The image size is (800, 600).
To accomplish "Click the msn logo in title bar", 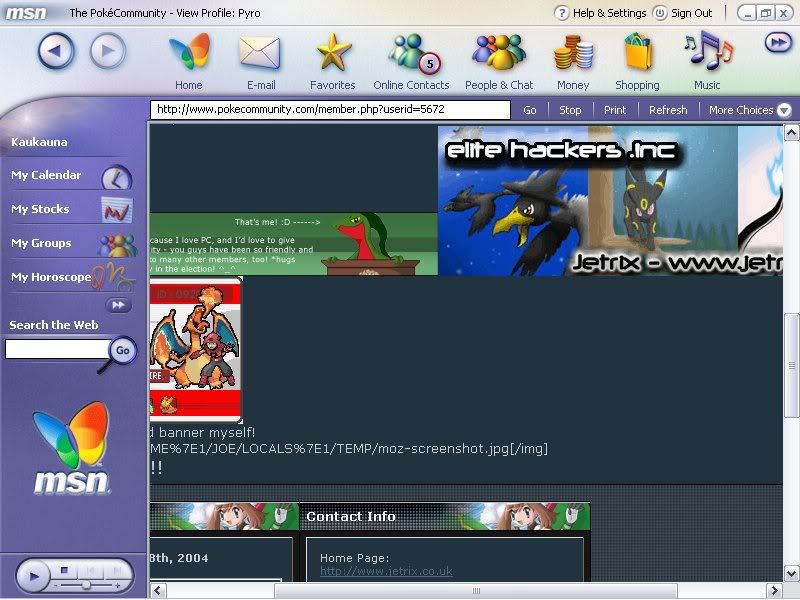I will pos(26,12).
